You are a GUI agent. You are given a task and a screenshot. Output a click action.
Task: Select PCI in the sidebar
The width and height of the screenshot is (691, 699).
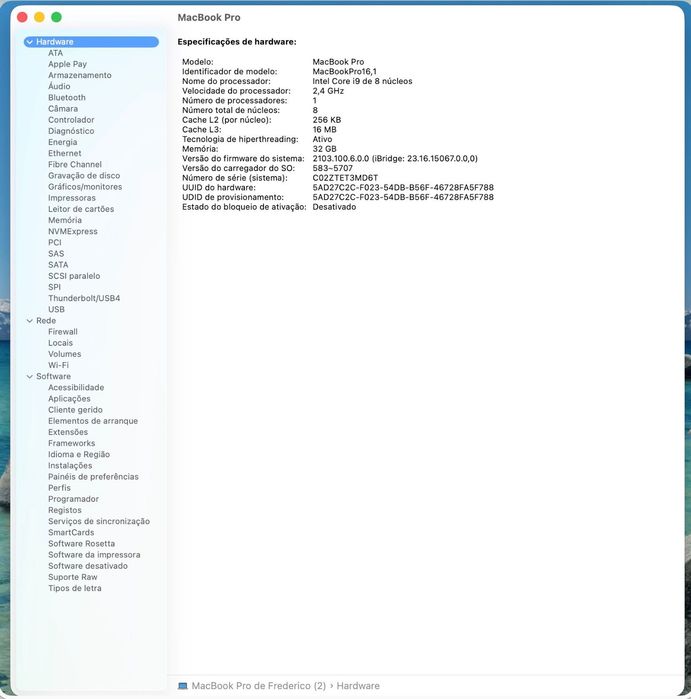tap(55, 243)
